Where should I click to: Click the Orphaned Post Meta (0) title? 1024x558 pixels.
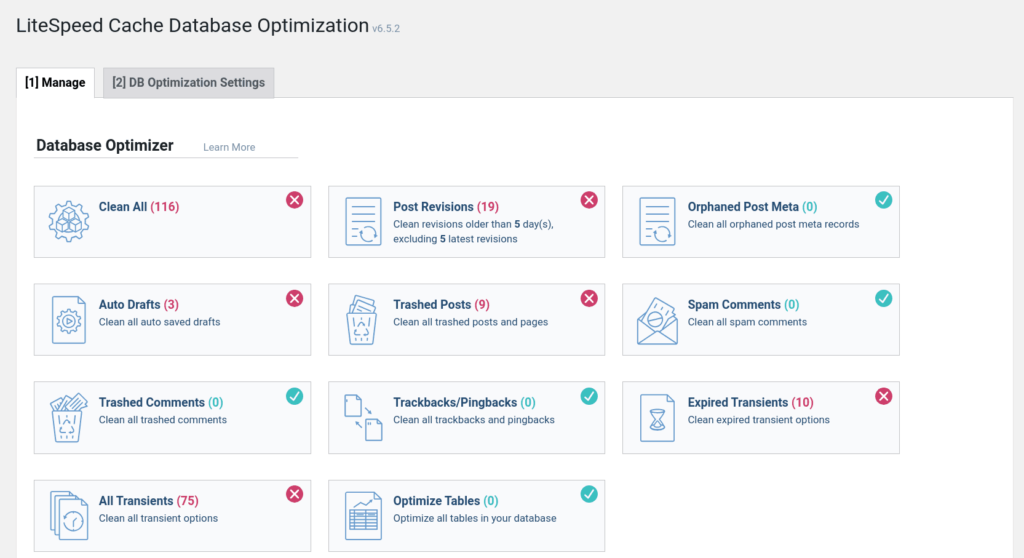coord(752,206)
